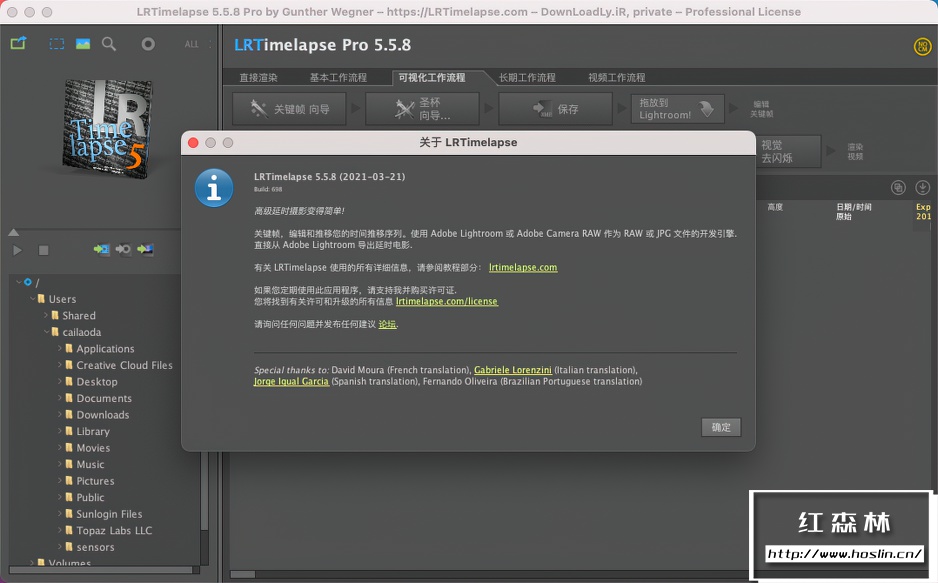Screen dimensions: 938x583
Task: Click the lrtimelapse.com link in About dialog
Action: coord(523,267)
